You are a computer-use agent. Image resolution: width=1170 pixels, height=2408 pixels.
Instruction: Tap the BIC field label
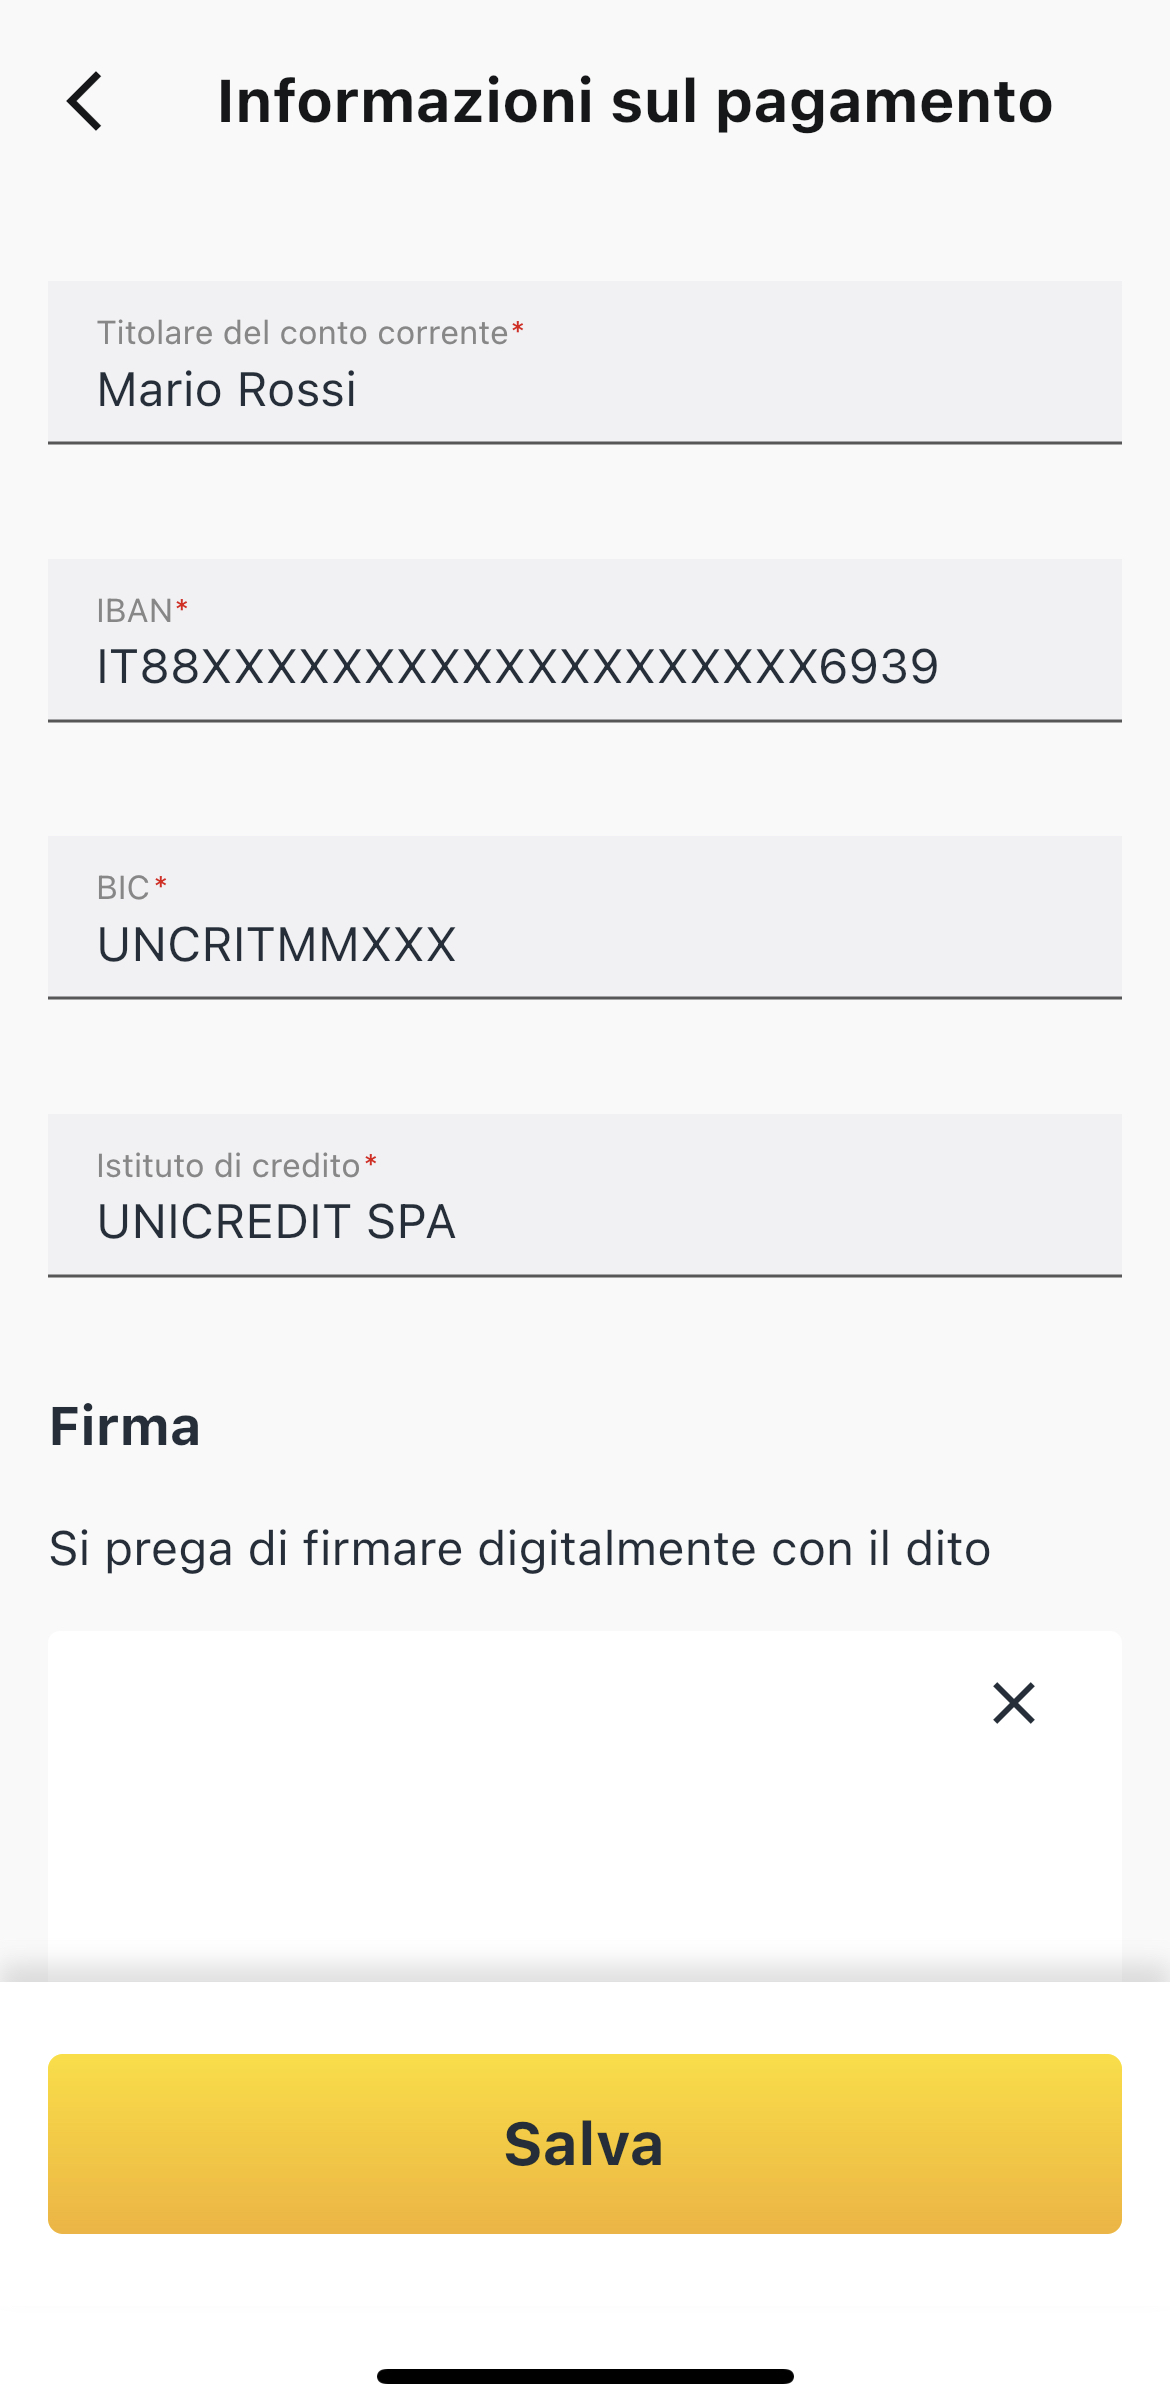pos(123,888)
